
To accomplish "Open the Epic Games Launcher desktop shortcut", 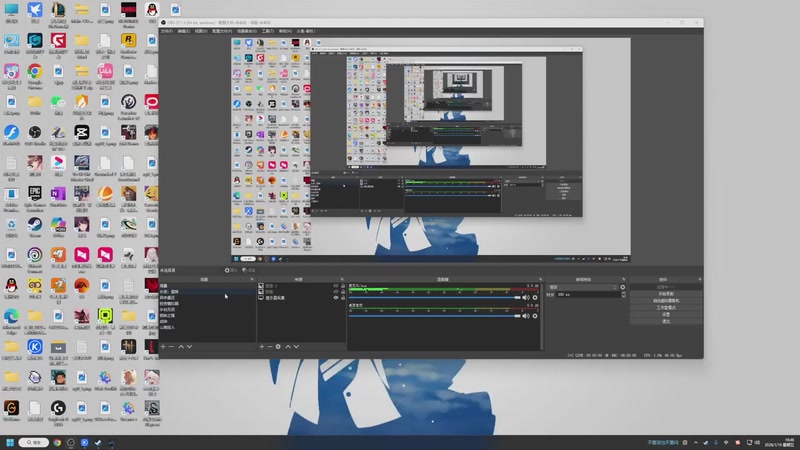I will [35, 198].
